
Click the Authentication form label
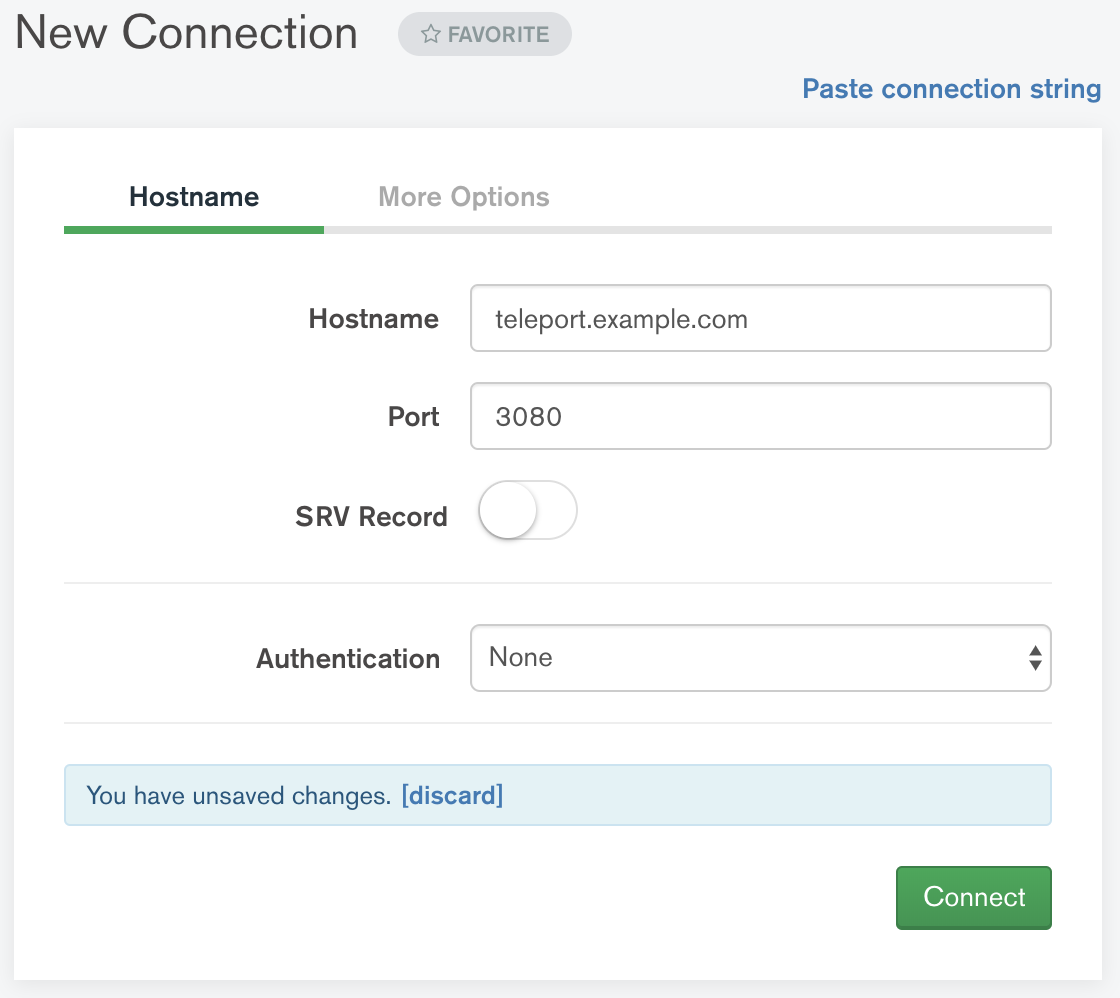348,658
